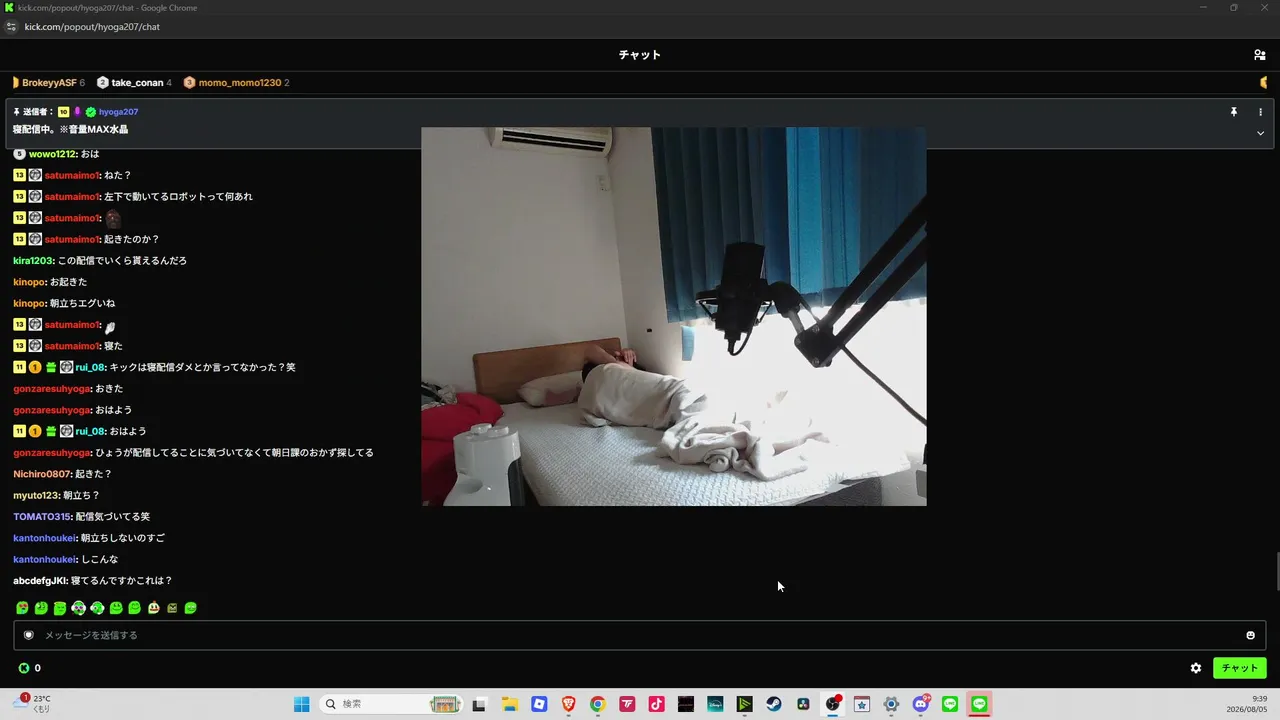Open kantonhoukei username on 'しこんな' message
The height and width of the screenshot is (720, 1280).
[x=45, y=559]
